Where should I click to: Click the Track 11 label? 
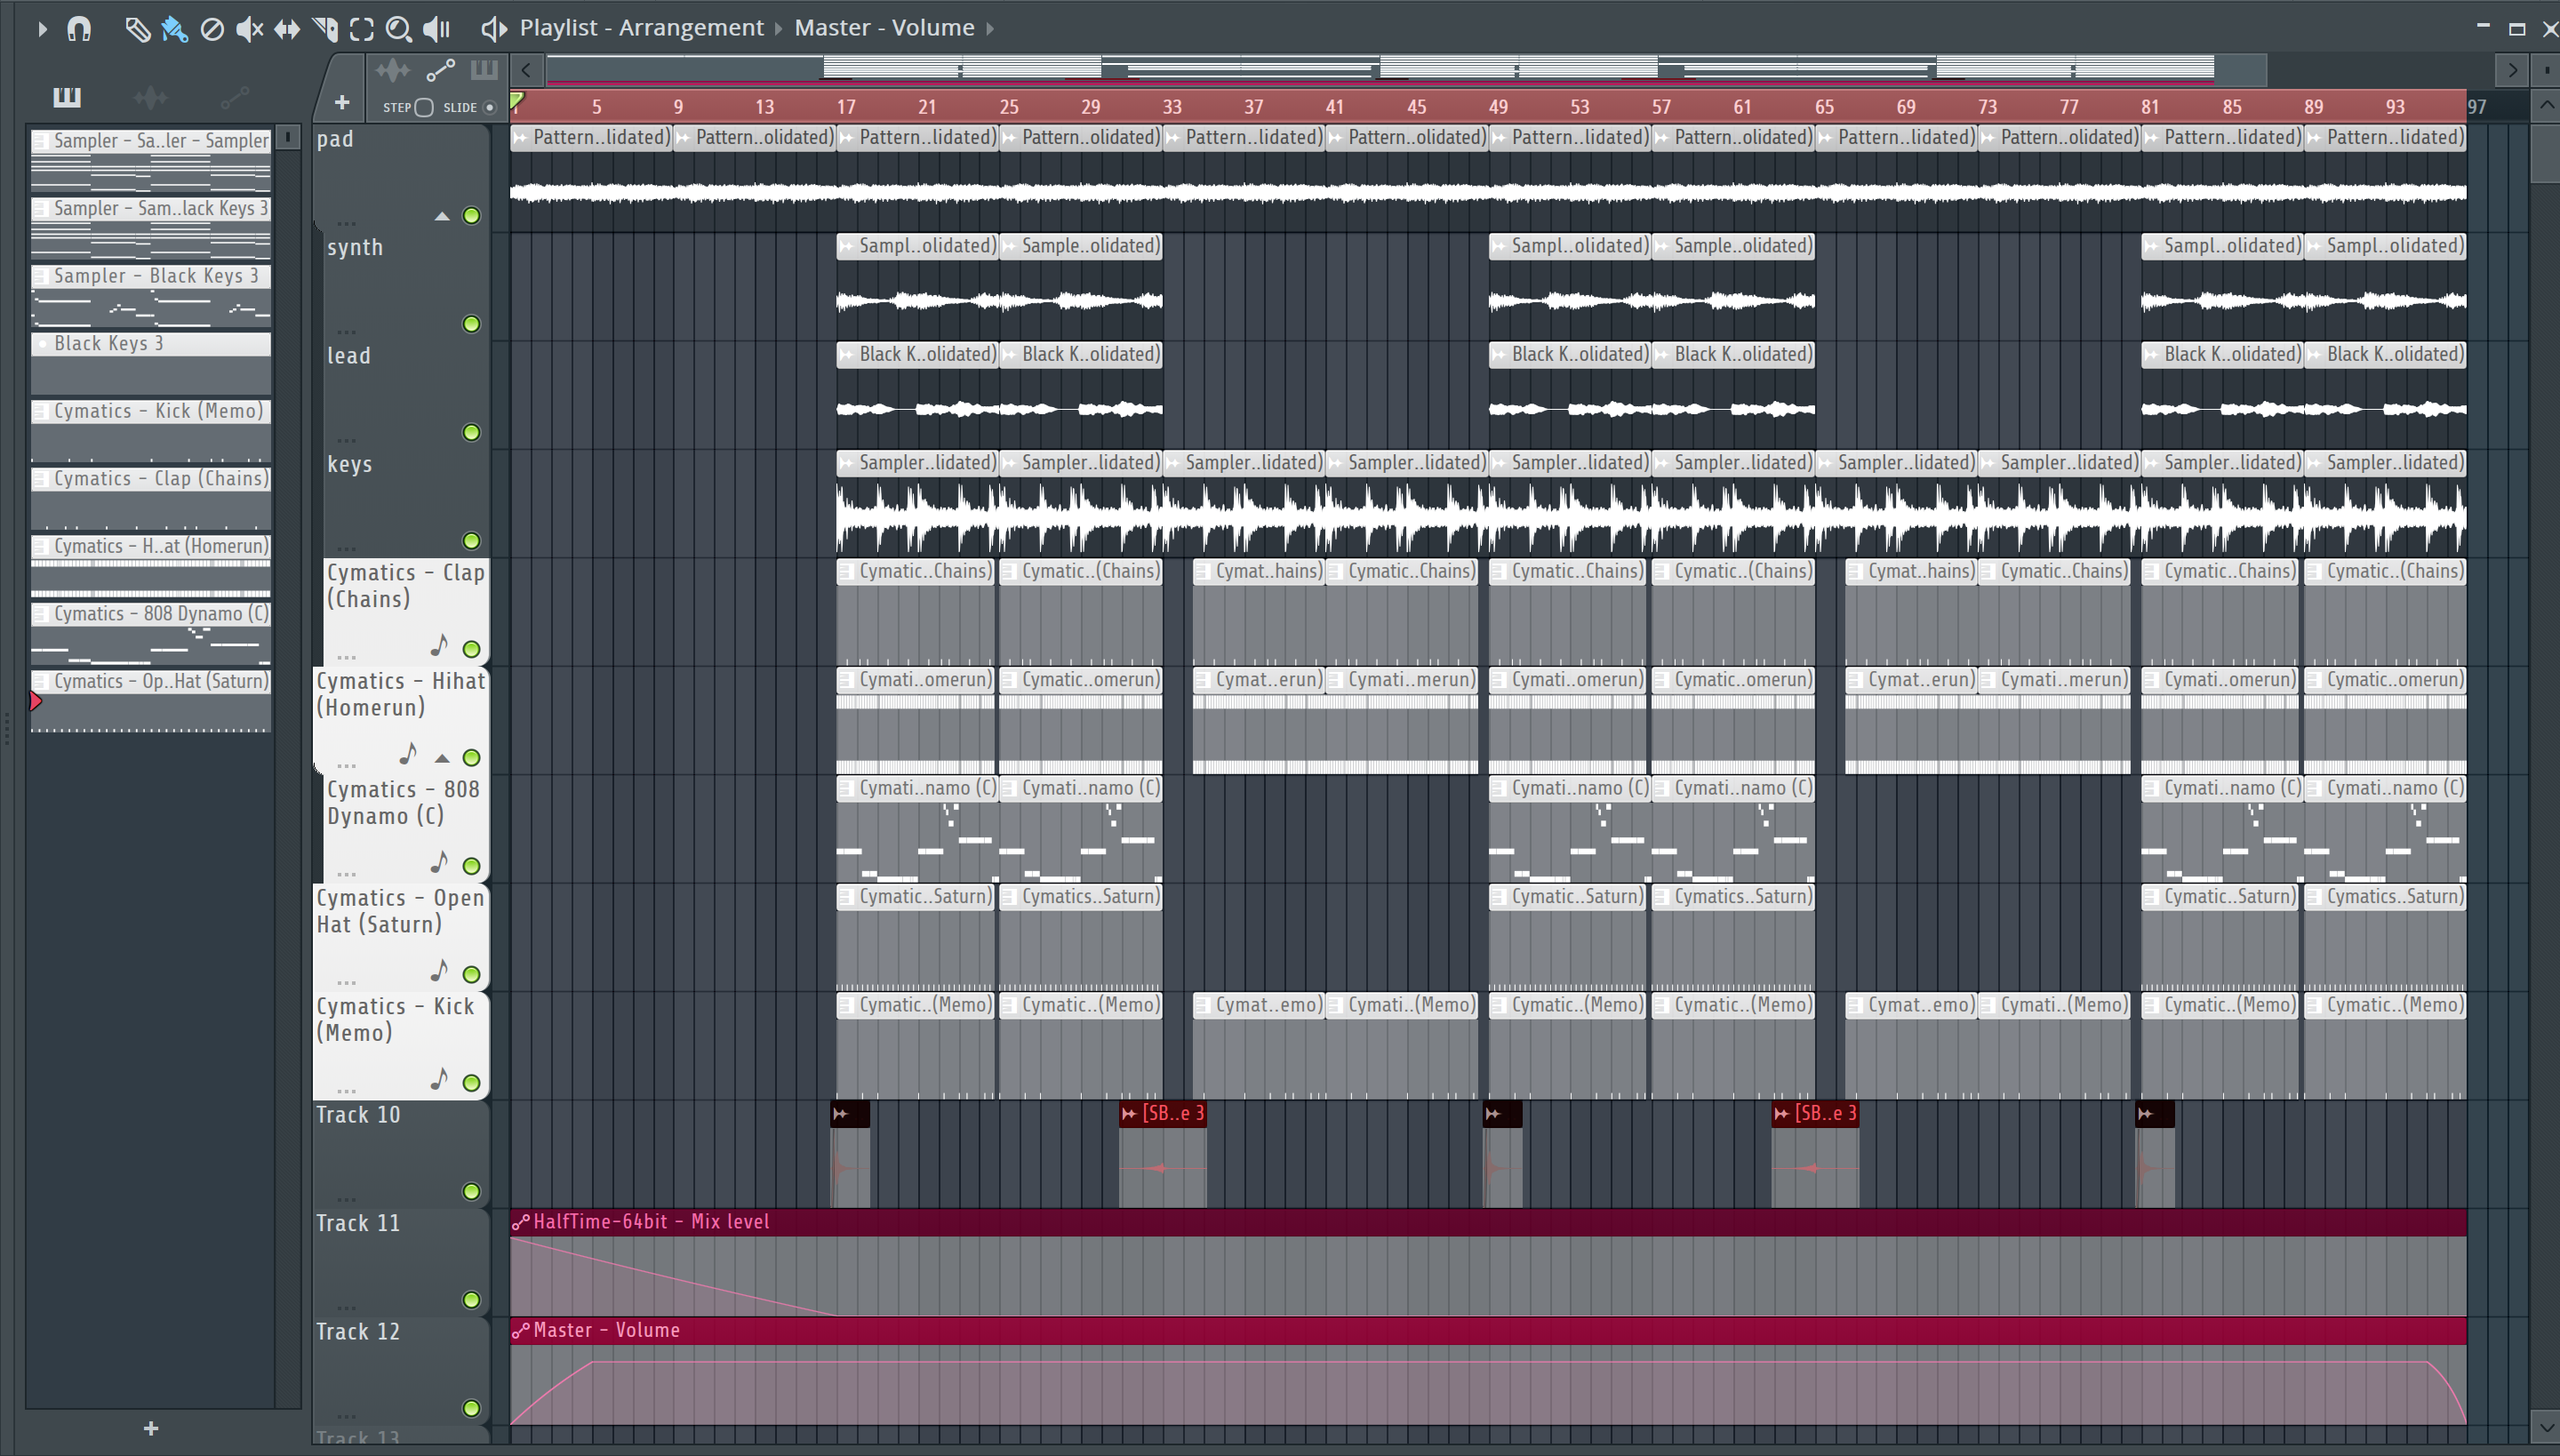[358, 1224]
